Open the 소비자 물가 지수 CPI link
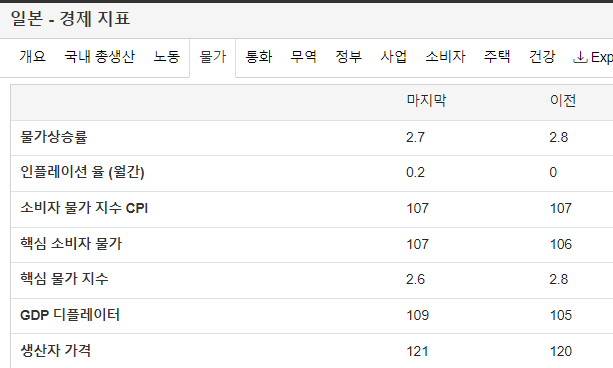The image size is (613, 368). tap(84, 208)
